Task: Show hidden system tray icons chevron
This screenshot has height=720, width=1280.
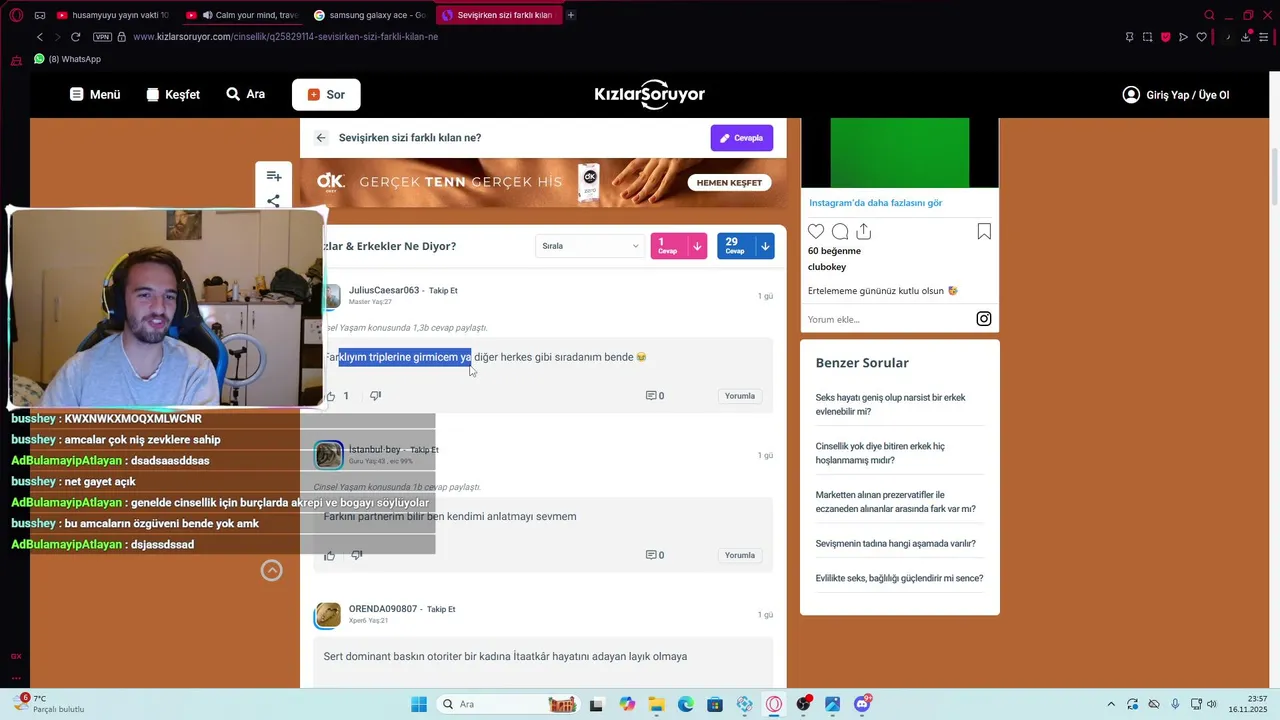Action: [1111, 704]
